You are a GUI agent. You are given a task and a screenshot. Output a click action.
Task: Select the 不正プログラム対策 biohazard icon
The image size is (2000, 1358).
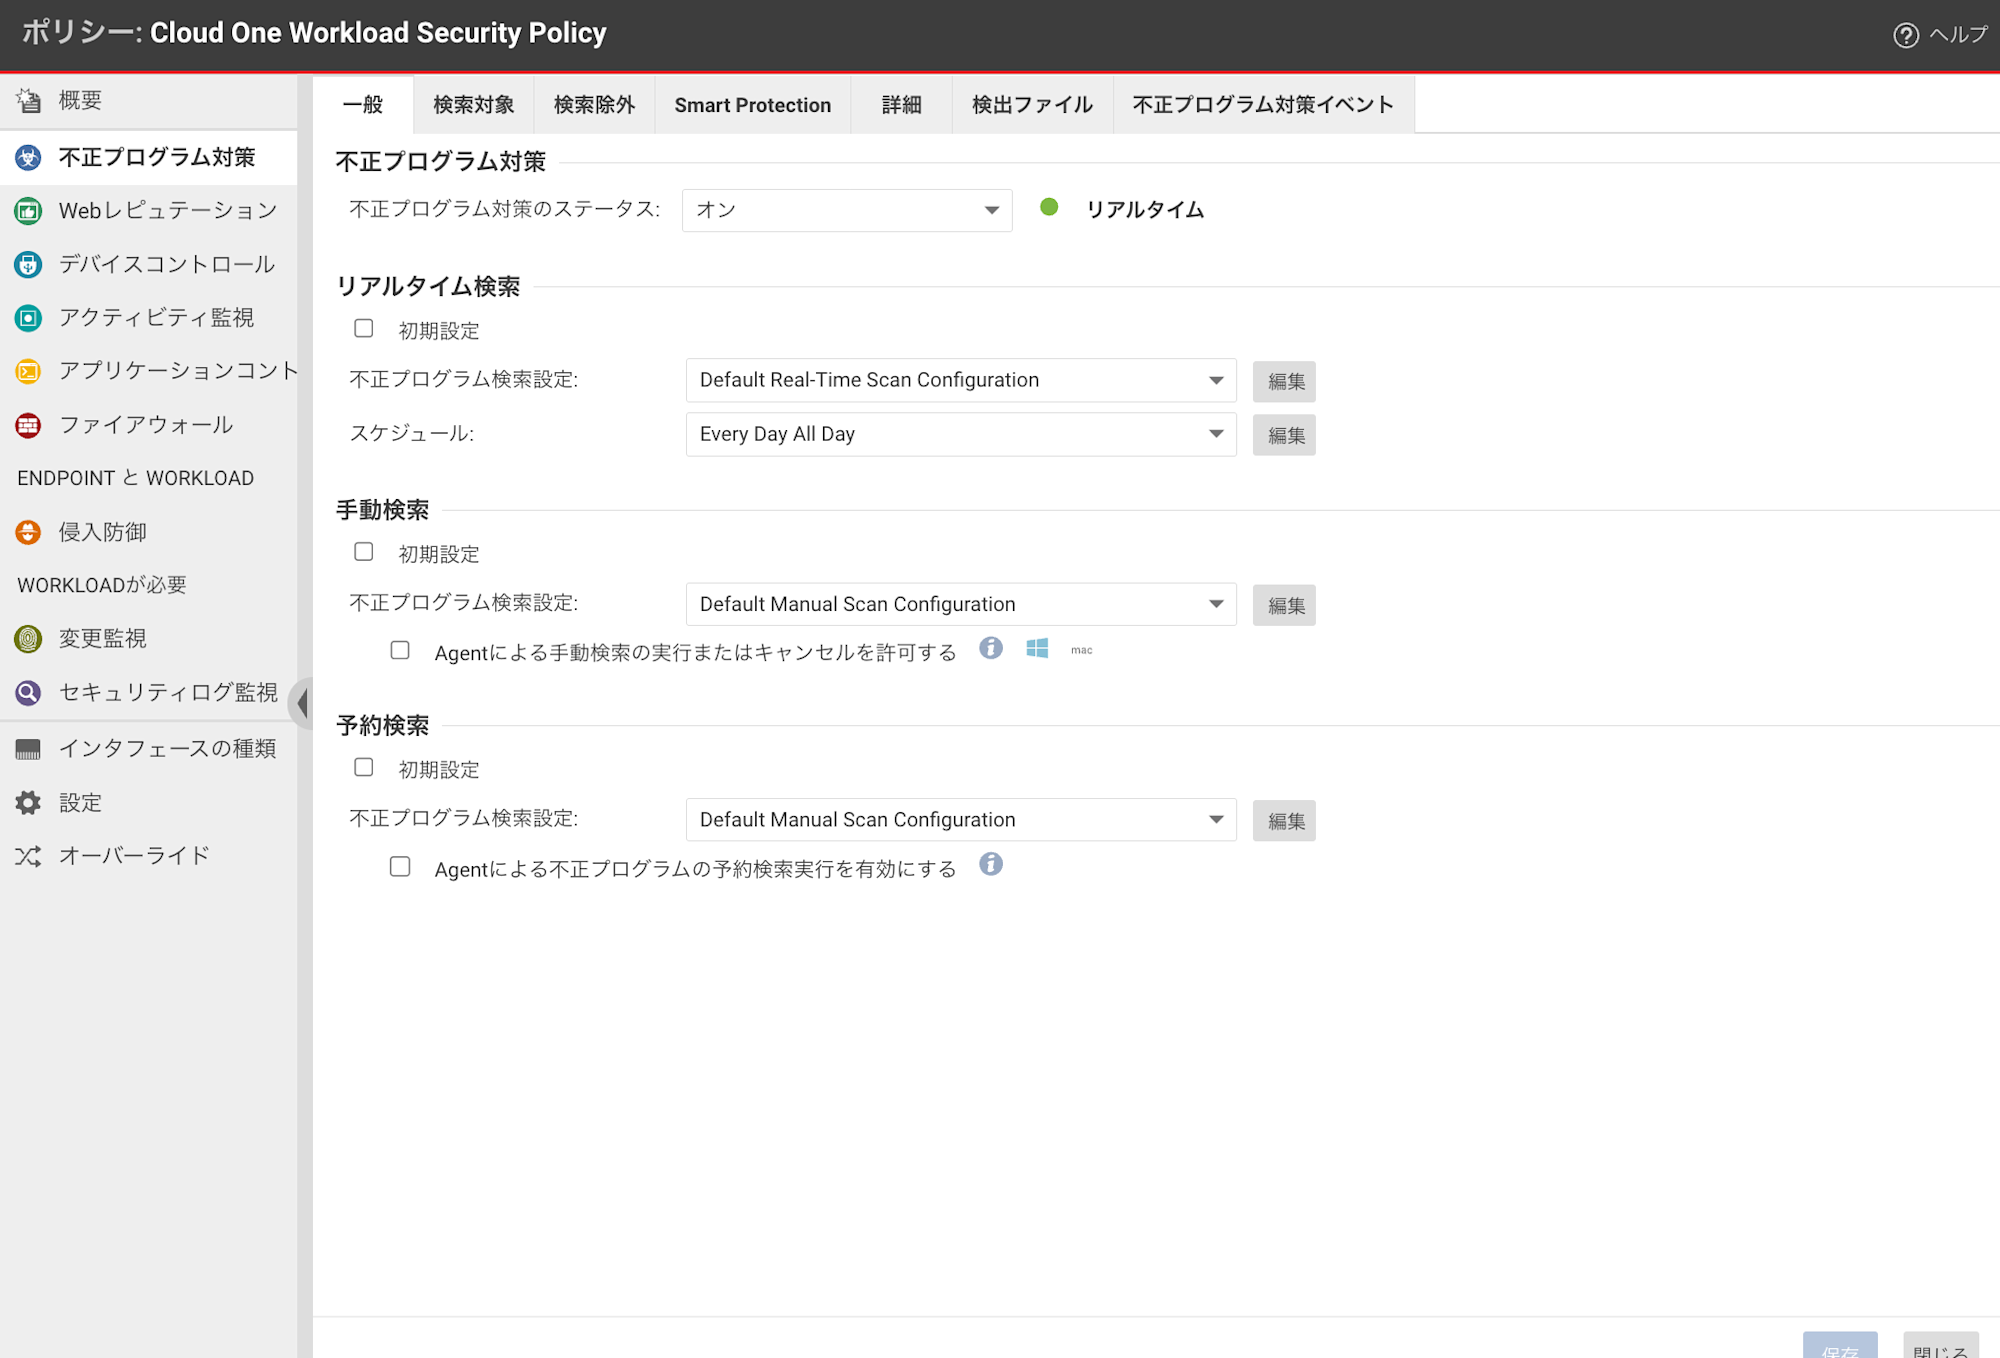tap(28, 157)
